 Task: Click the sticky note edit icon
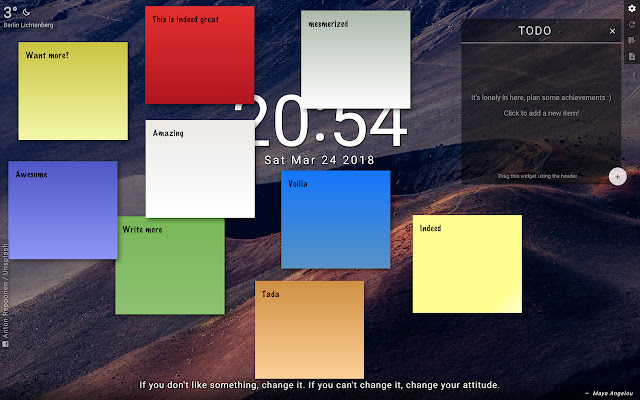pyautogui.click(x=631, y=41)
